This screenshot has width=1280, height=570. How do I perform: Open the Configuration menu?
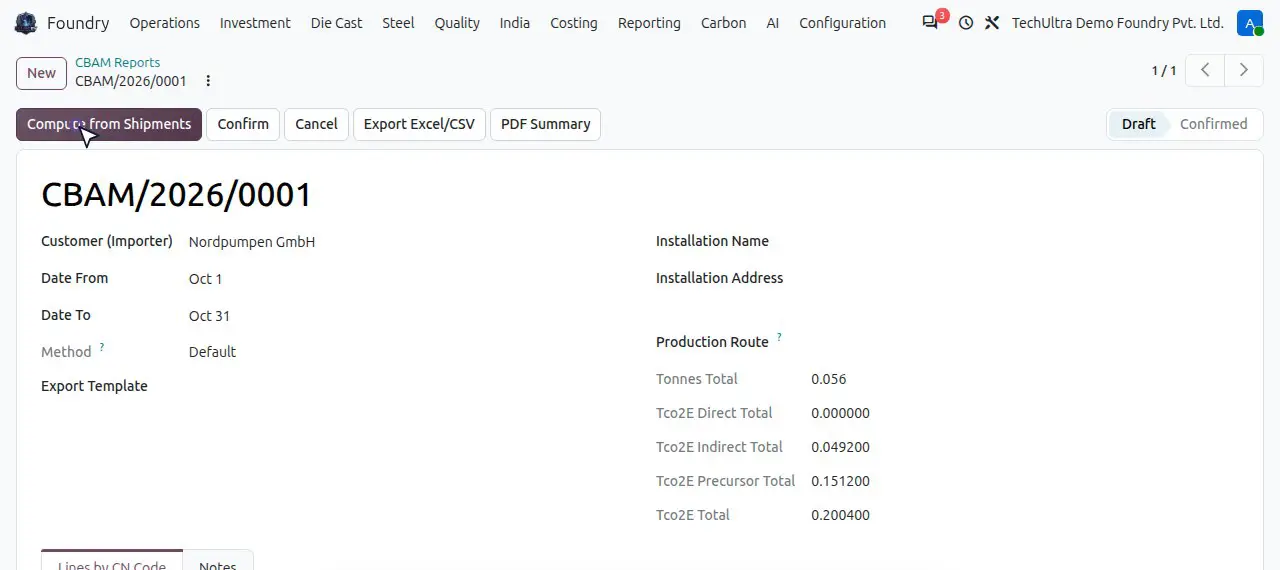(843, 23)
